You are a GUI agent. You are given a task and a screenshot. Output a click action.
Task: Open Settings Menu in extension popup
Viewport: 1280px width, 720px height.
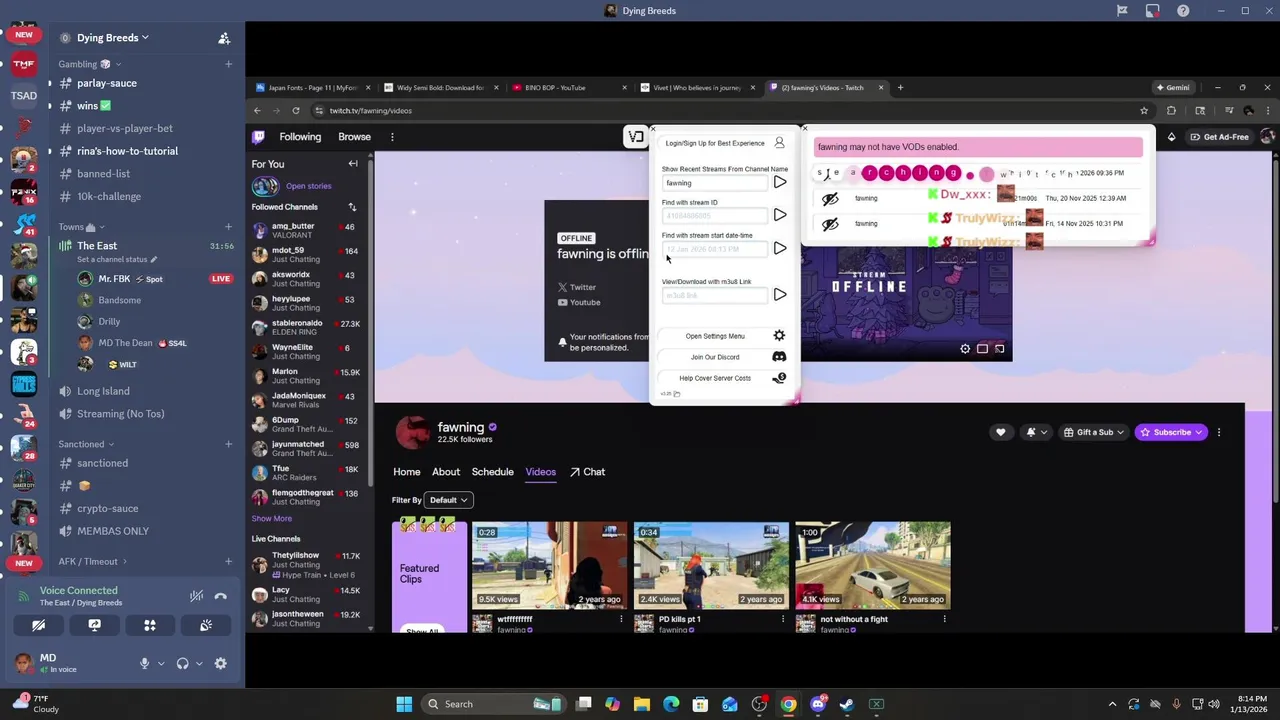point(723,336)
